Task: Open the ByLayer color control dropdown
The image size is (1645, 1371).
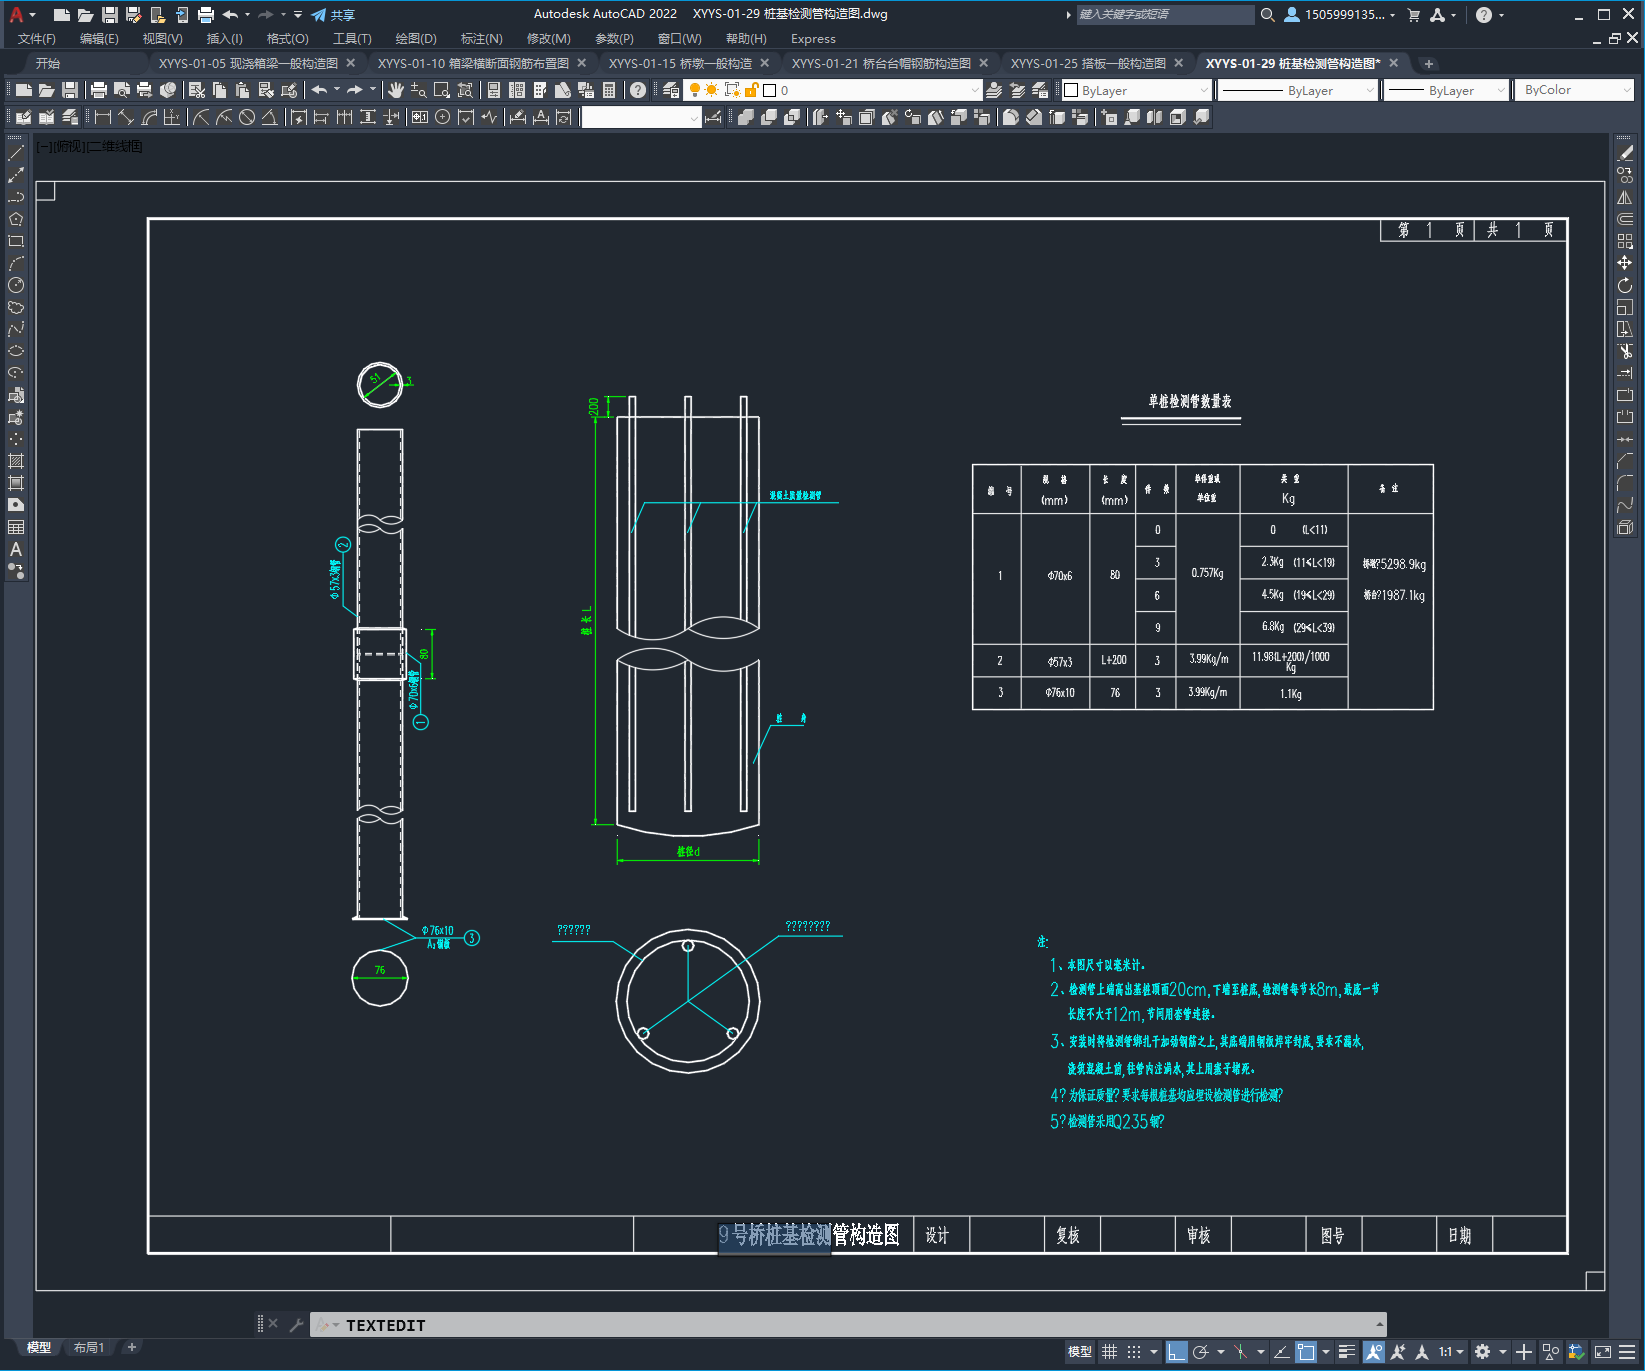Action: click(1137, 90)
